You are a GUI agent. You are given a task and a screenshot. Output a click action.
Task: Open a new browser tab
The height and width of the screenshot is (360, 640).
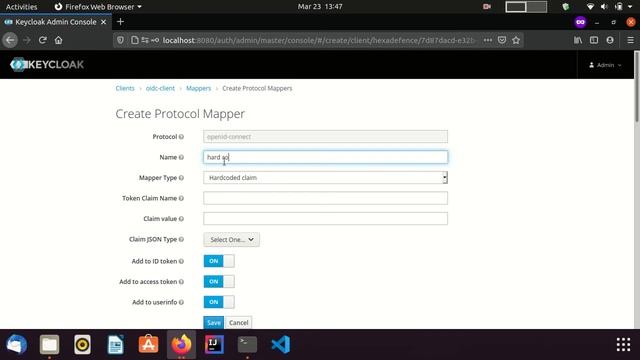(x=120, y=22)
